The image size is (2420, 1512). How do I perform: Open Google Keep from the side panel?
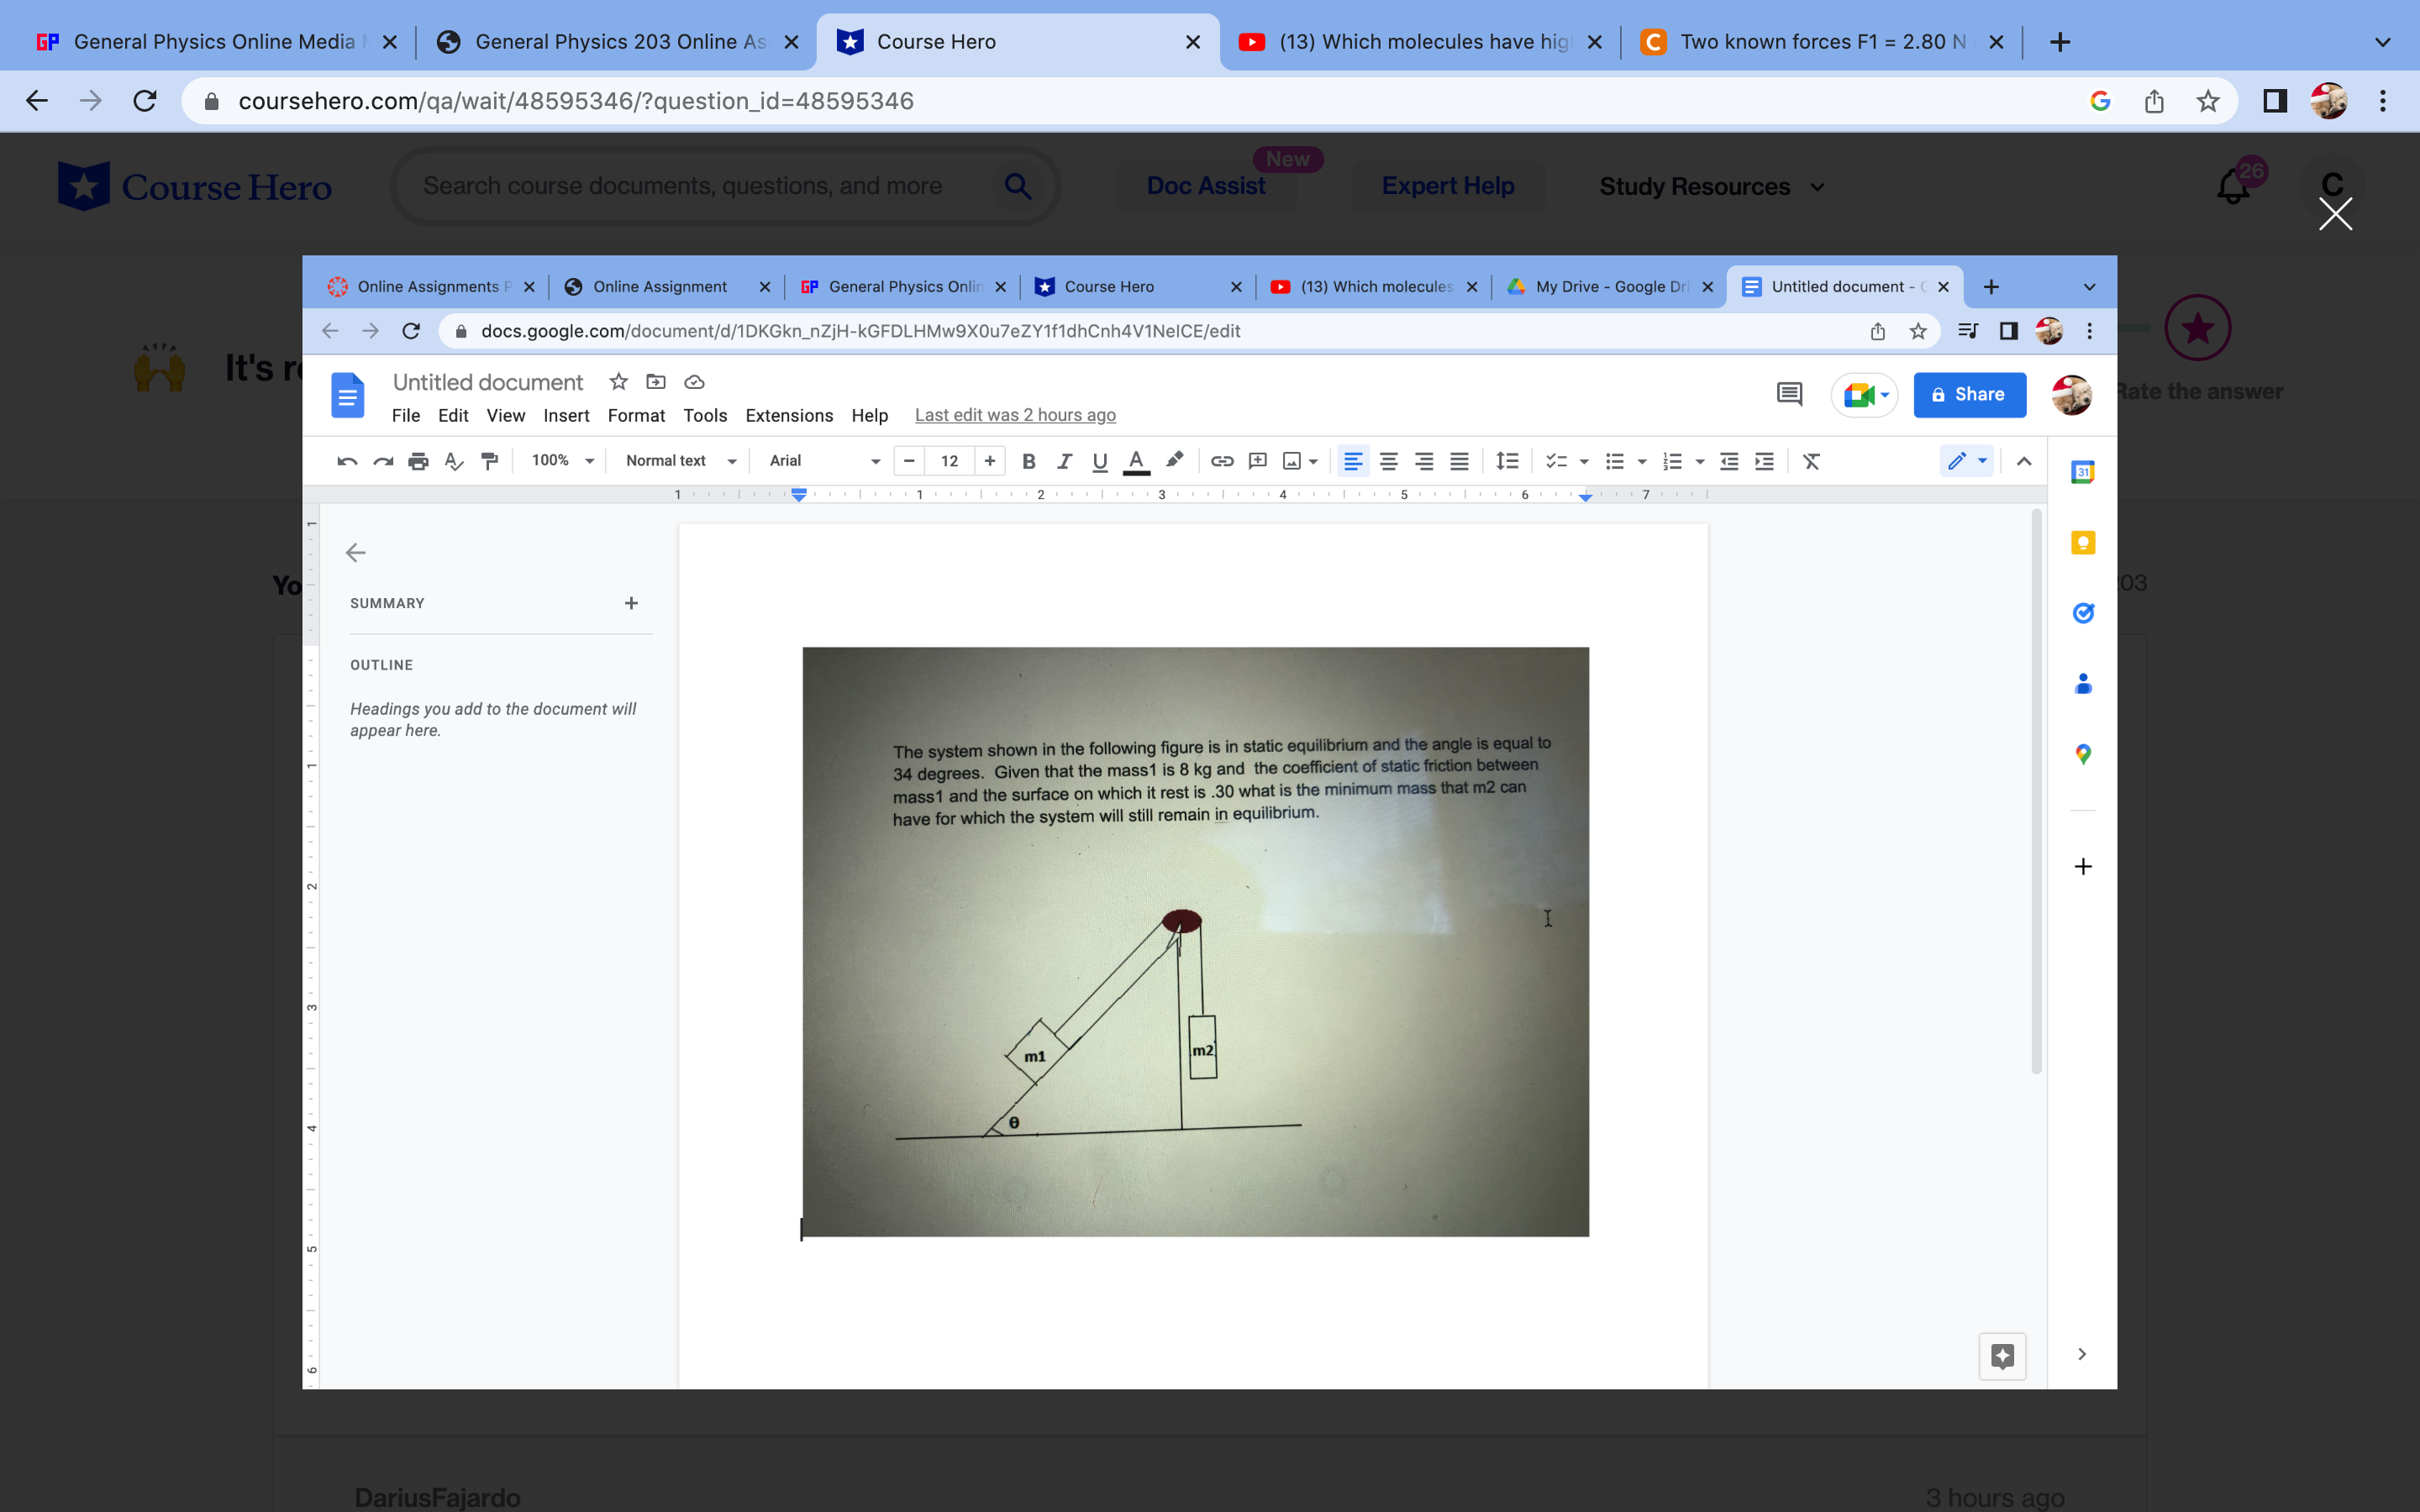coord(2083,541)
